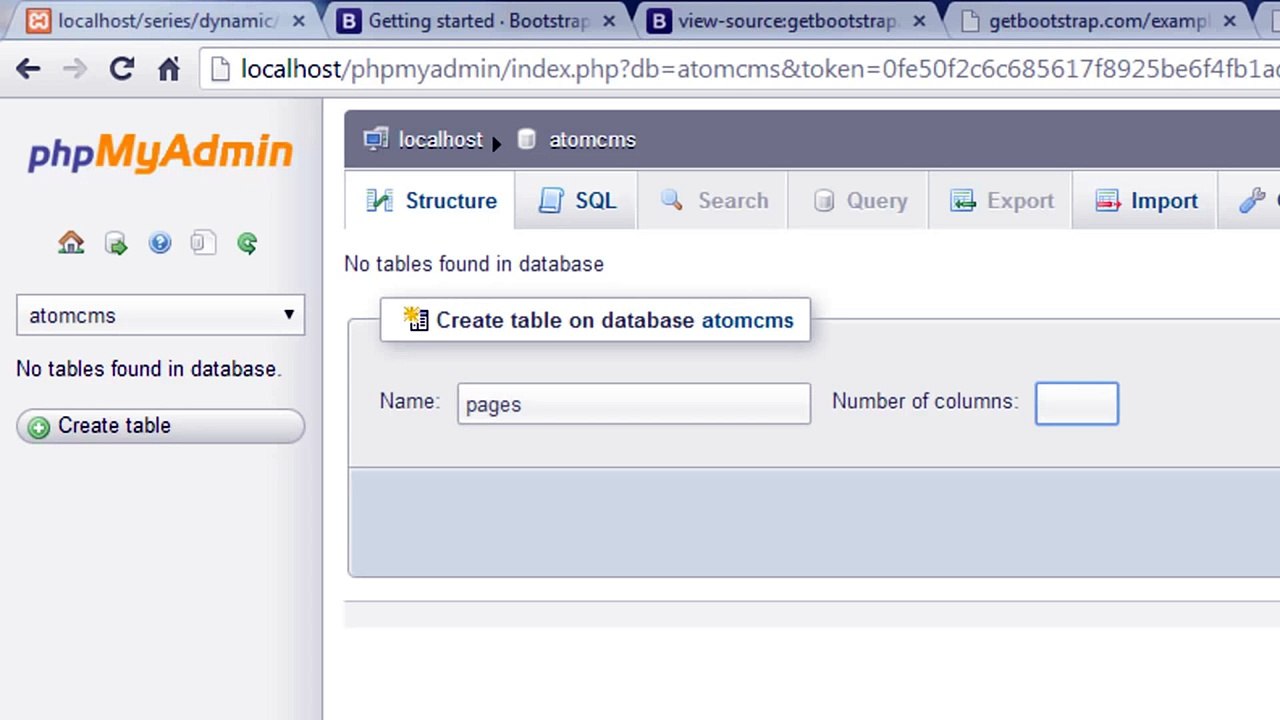
Task: Click the phpMyAdmin home icon
Action: (71, 243)
